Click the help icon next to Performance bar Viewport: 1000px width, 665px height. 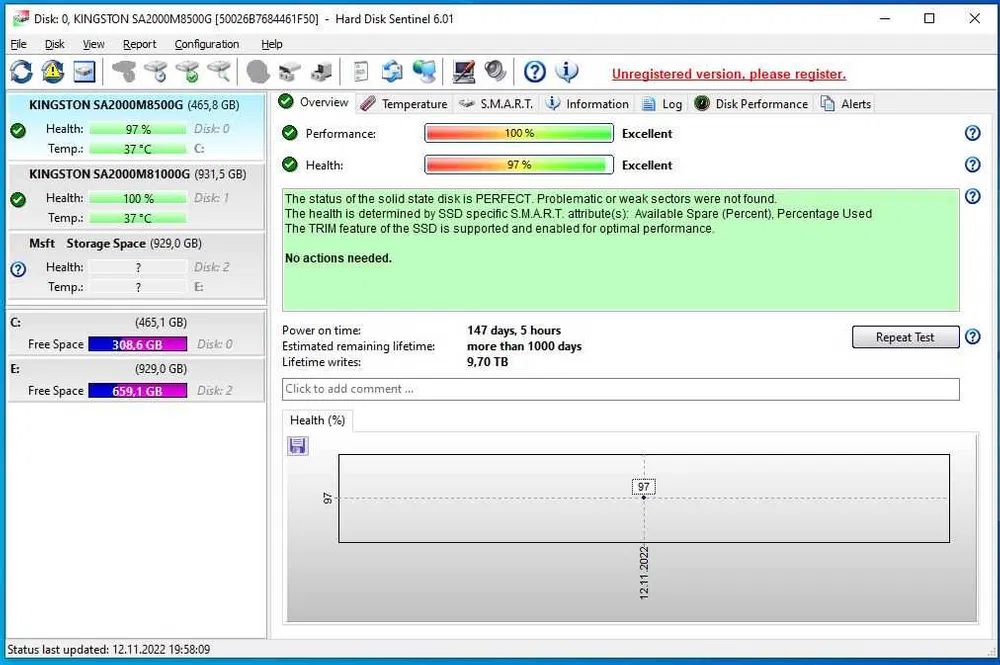(973, 133)
